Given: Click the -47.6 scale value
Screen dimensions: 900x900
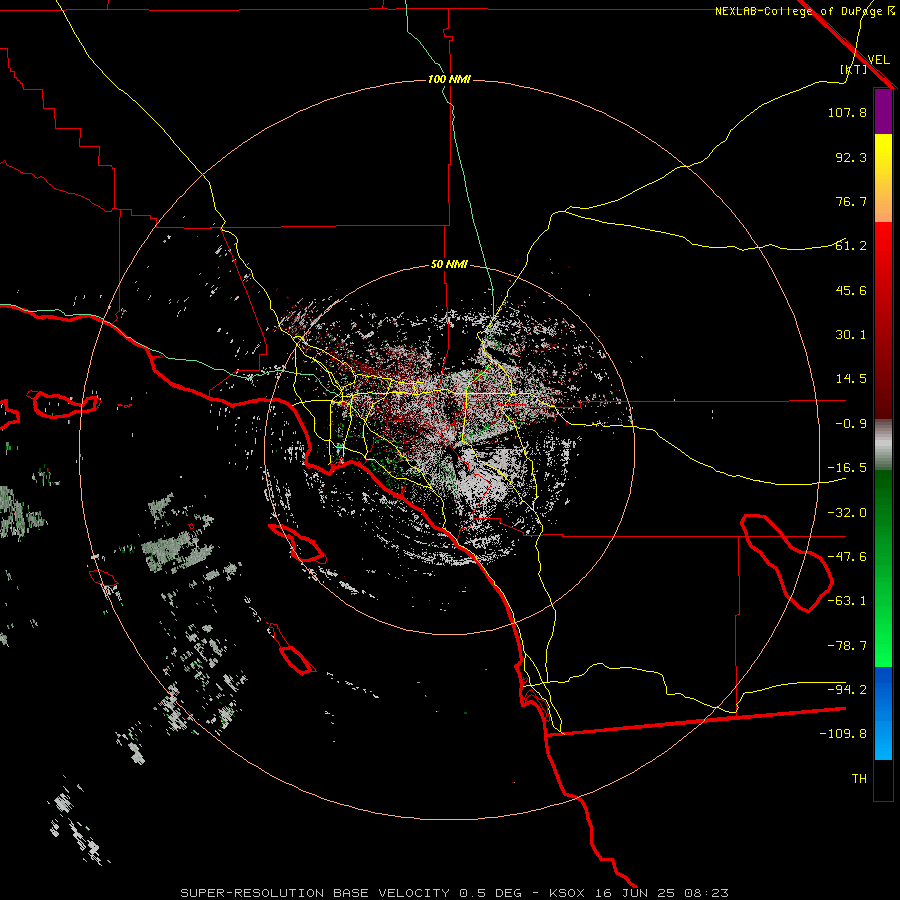Looking at the screenshot, I should coord(847,557).
